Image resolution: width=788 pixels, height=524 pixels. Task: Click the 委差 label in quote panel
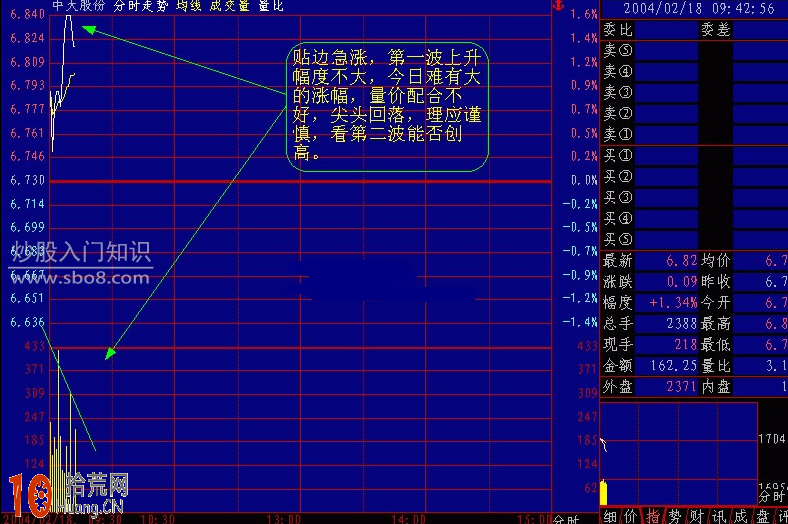tap(716, 30)
